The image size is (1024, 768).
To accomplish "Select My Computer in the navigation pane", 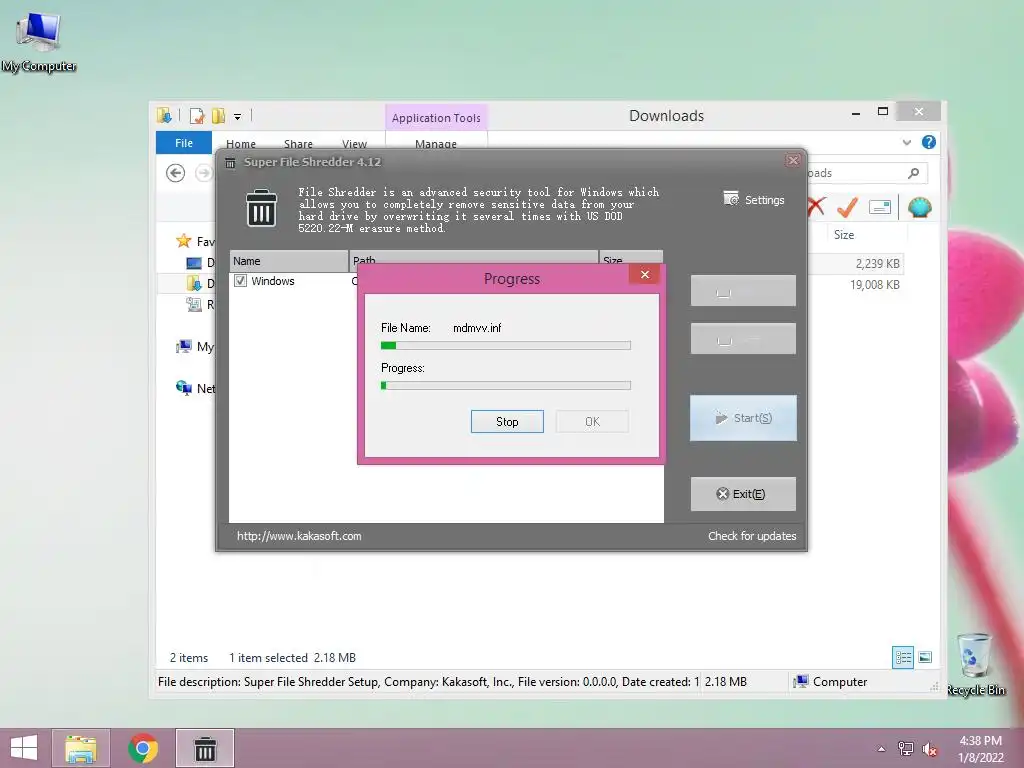I will coord(196,347).
